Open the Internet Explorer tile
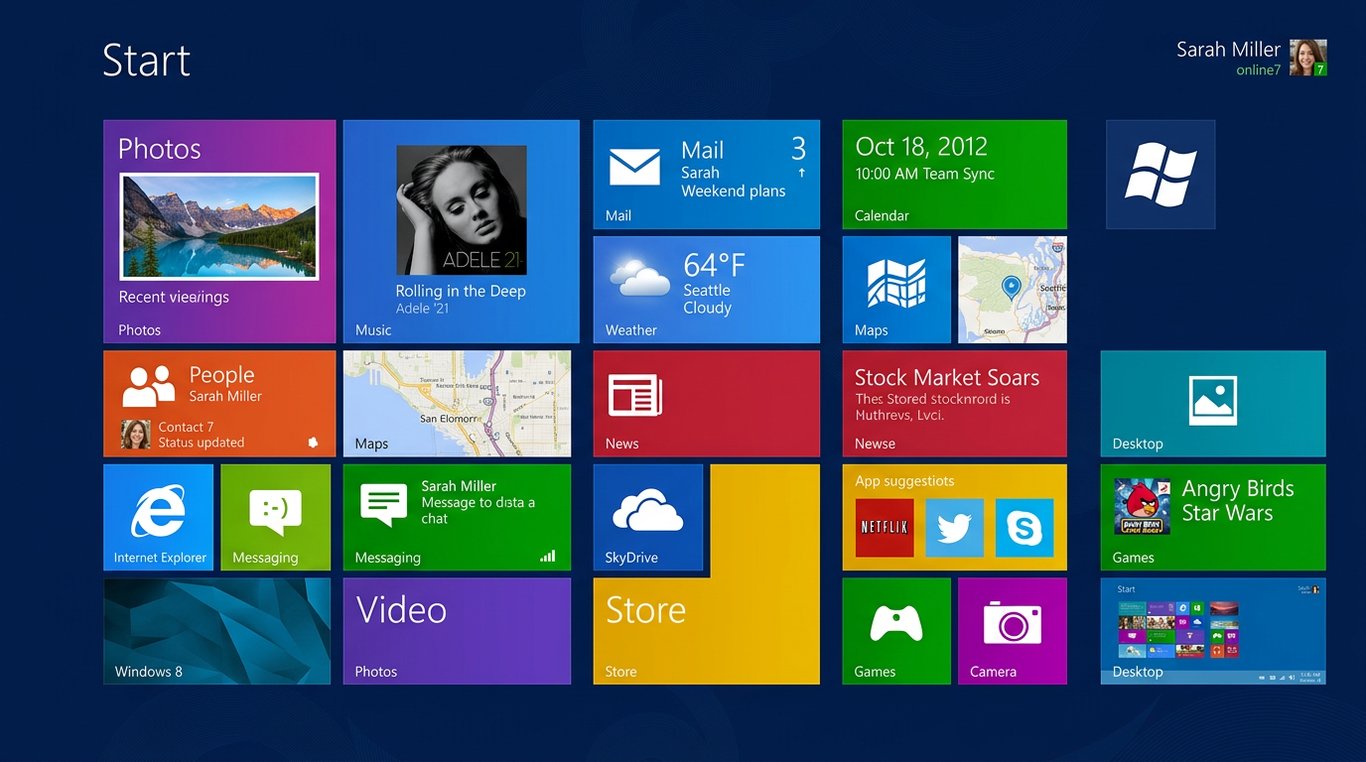The image size is (1366, 762). 158,517
